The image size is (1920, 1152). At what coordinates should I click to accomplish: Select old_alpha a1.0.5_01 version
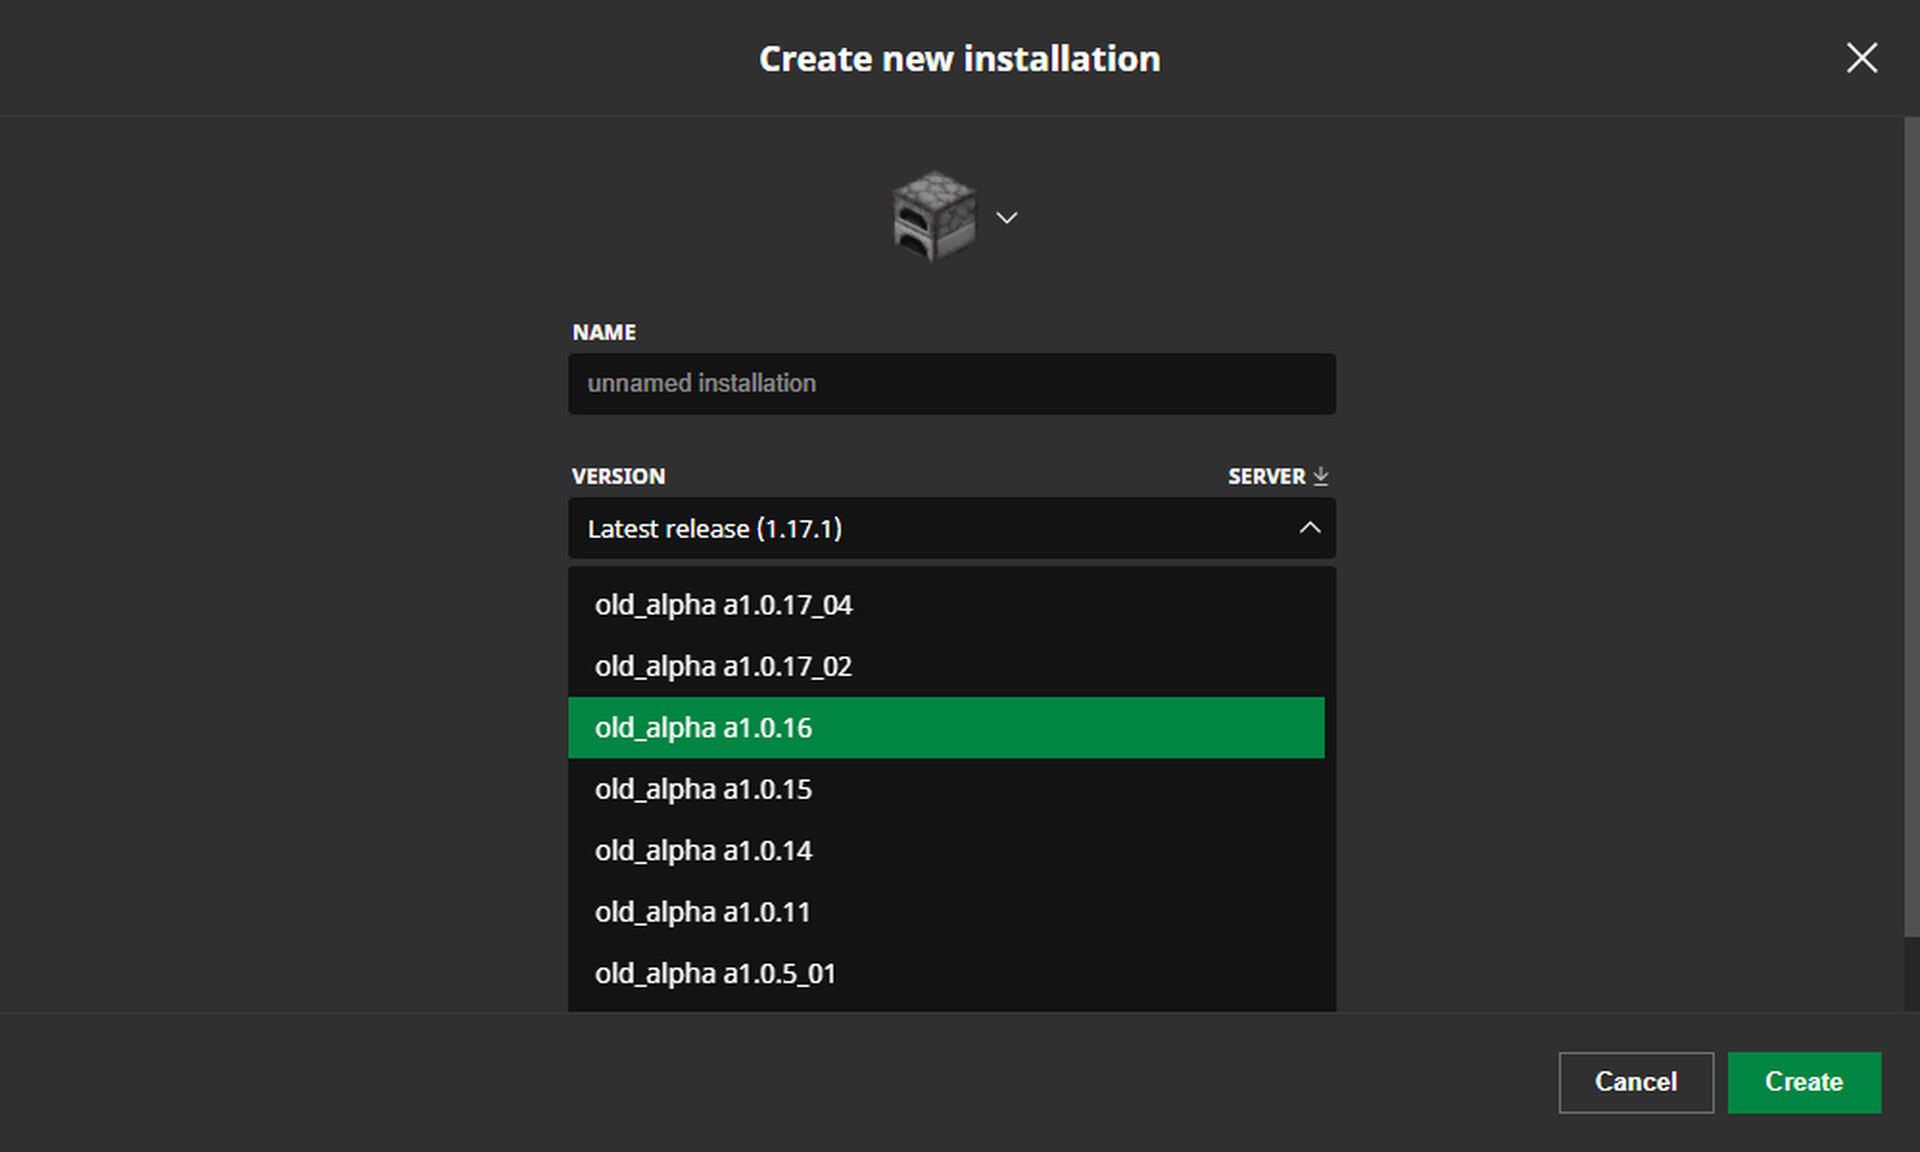click(715, 974)
